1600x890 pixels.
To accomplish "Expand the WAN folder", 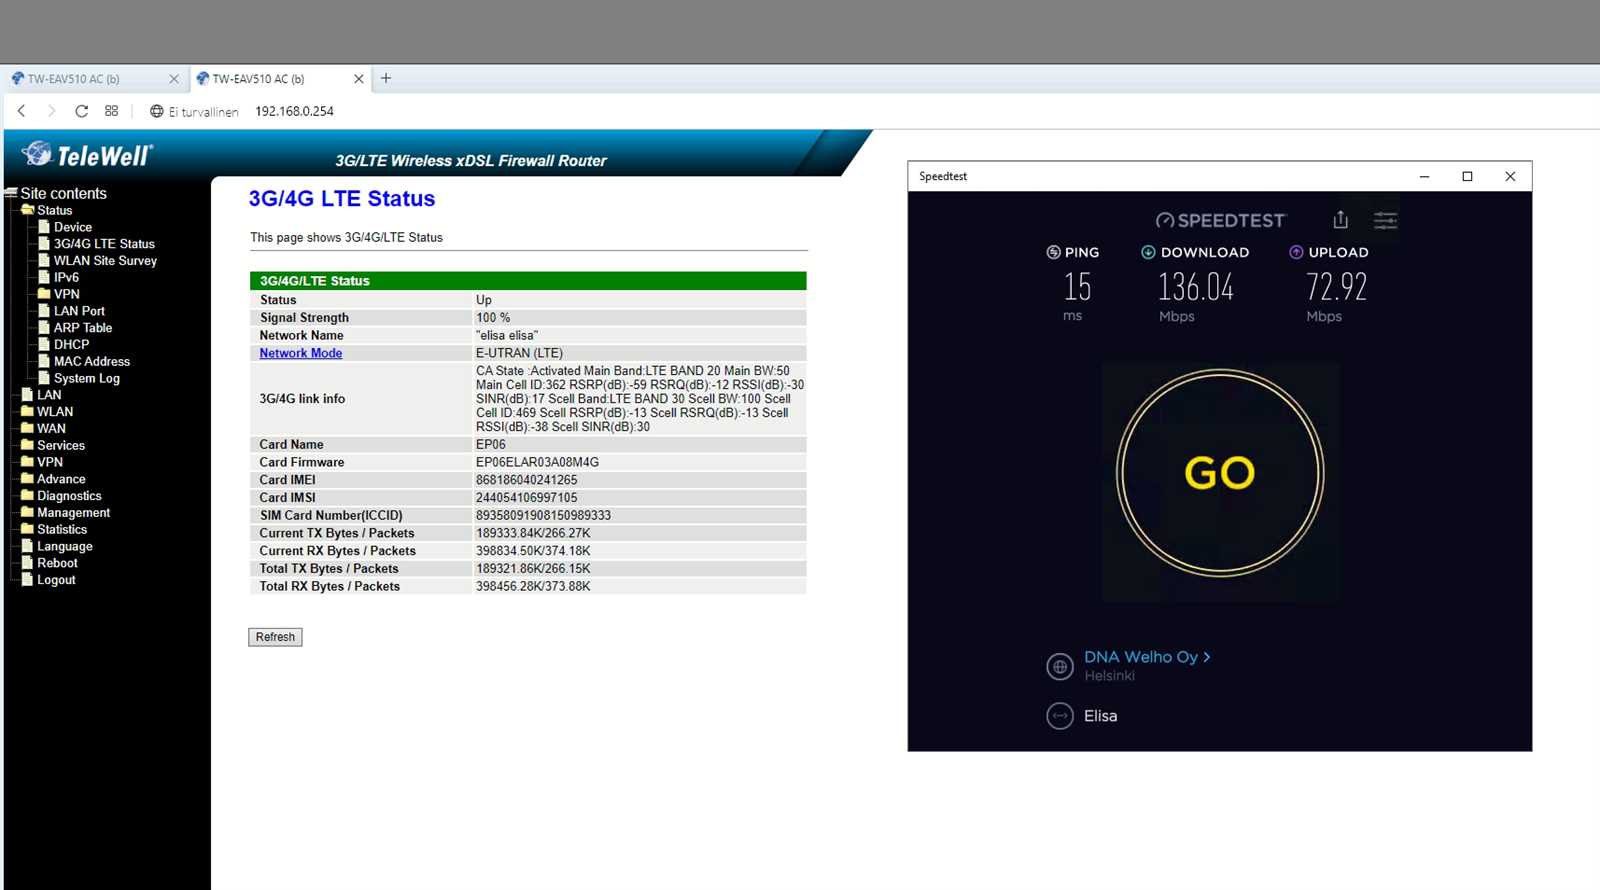I will [51, 429].
